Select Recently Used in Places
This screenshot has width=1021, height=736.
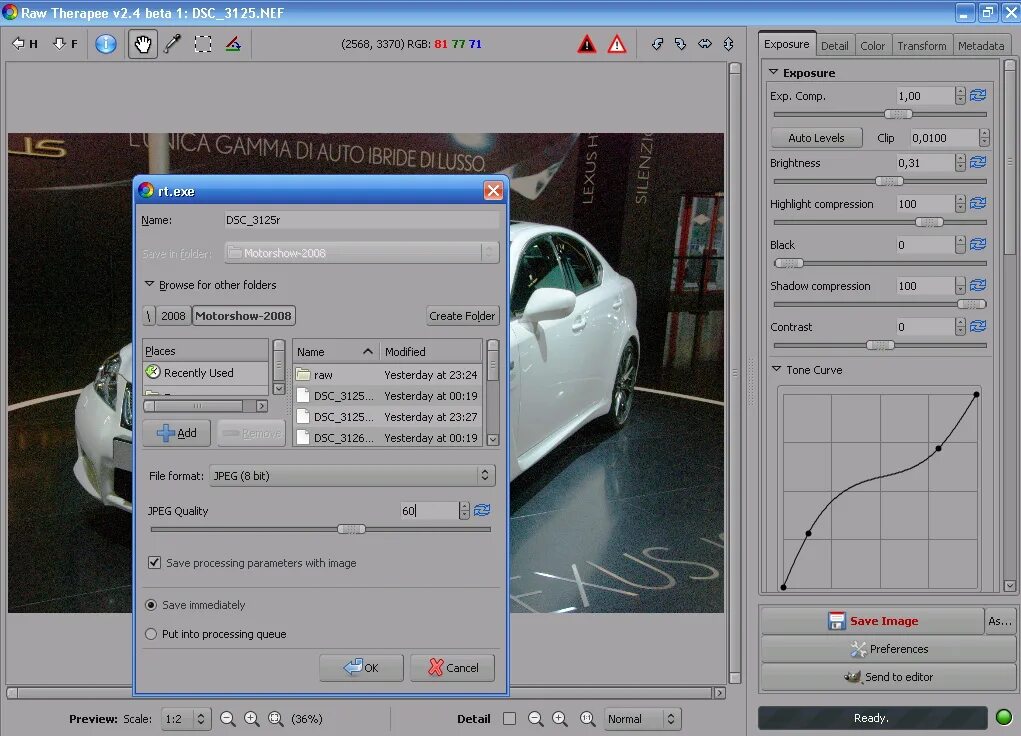pyautogui.click(x=205, y=373)
